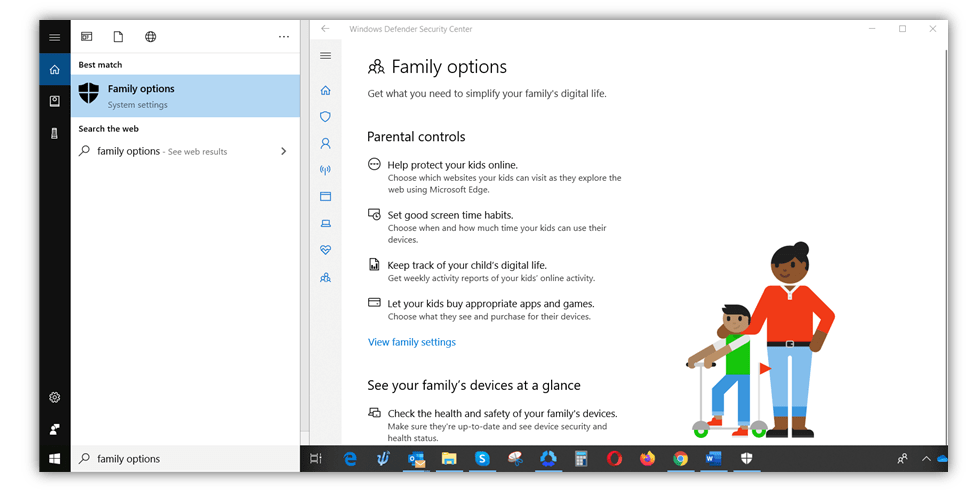This screenshot has width=968, height=492.
Task: Click the 'Parental controls' heading
Action: (x=416, y=136)
